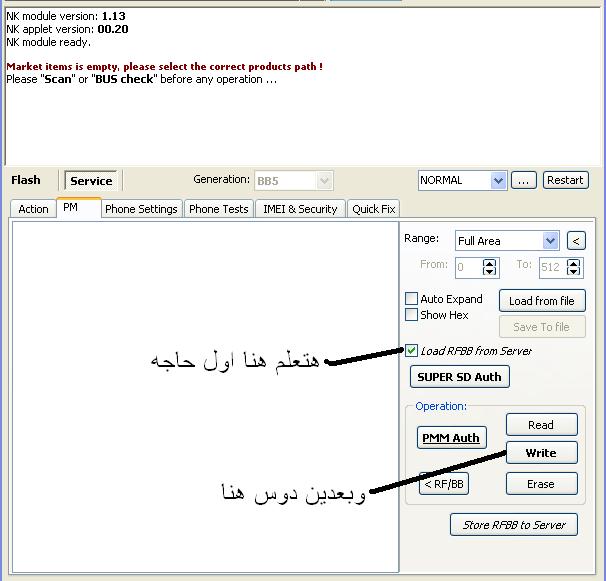Image resolution: width=606 pixels, height=581 pixels.
Task: Increase the From value with up arrow
Action: point(489,263)
